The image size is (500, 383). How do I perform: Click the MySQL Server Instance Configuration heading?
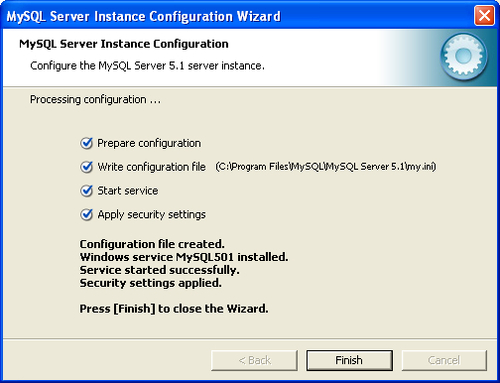[x=124, y=44]
